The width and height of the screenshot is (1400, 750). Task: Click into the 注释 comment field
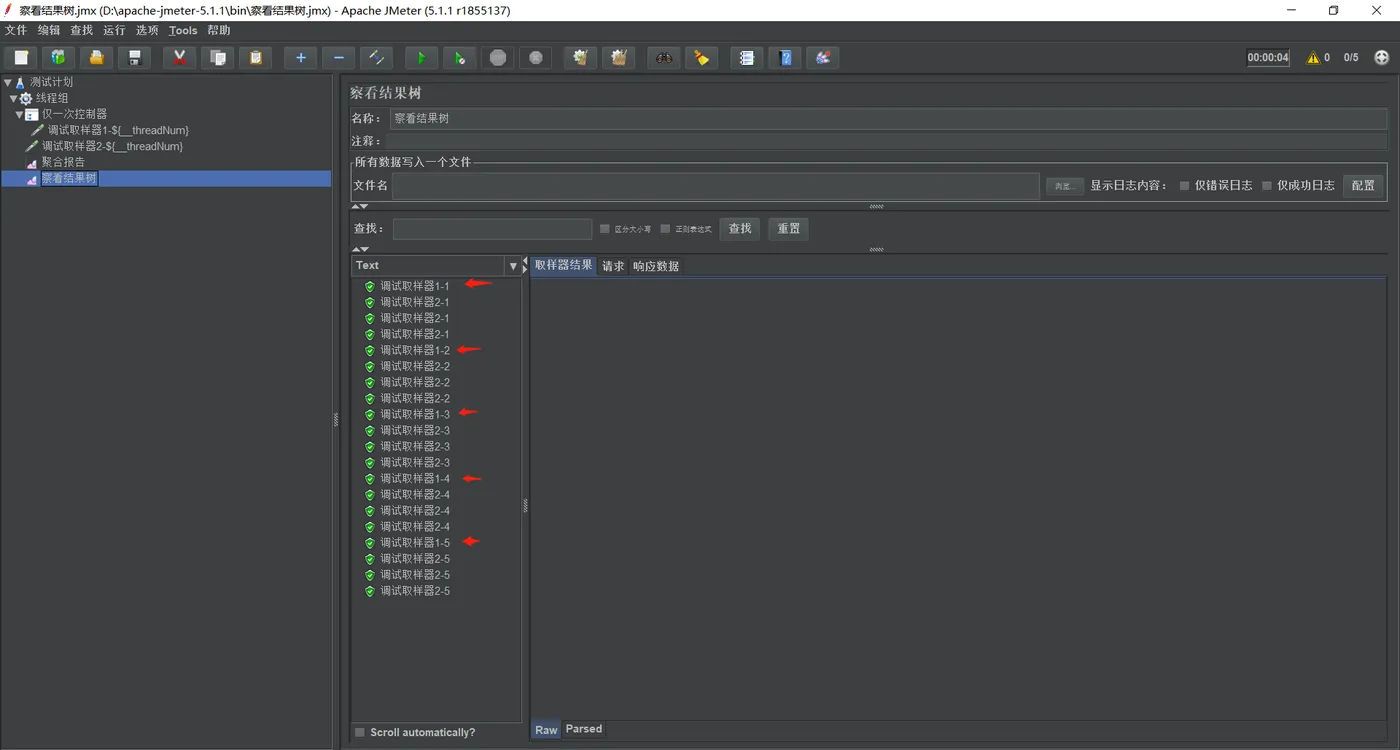pyautogui.click(x=888, y=141)
